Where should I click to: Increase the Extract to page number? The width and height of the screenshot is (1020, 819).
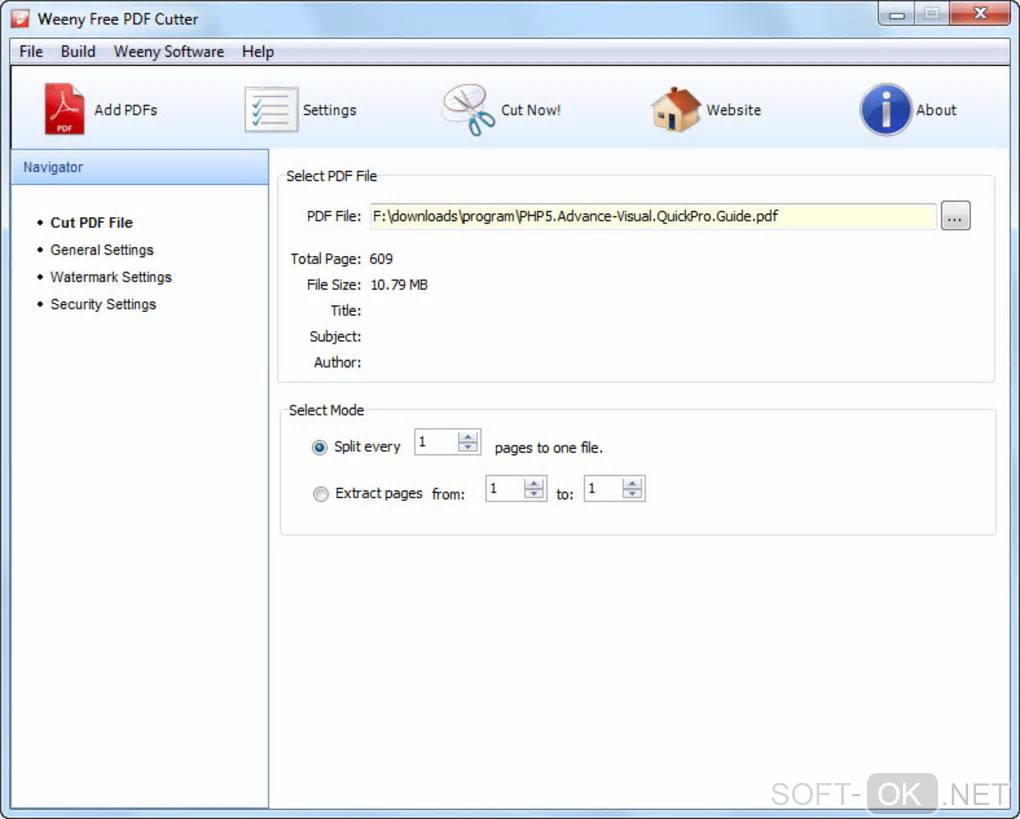click(x=632, y=483)
